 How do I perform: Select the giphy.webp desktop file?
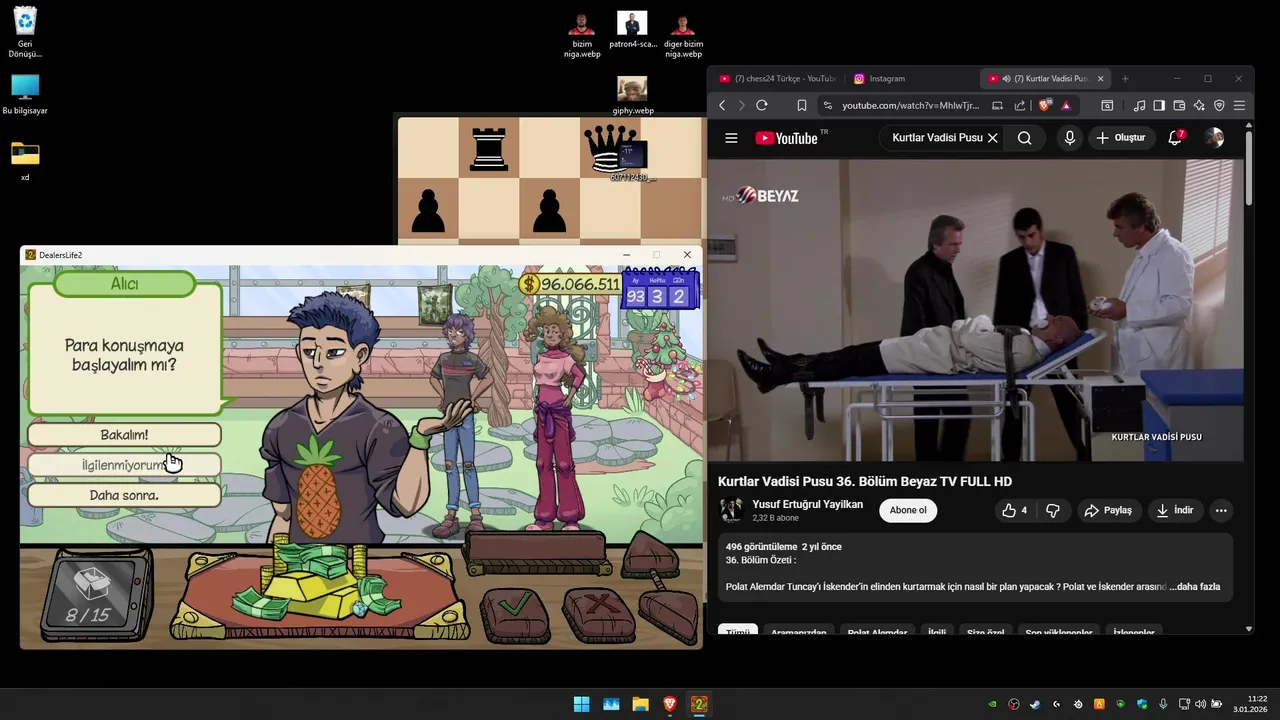click(632, 96)
